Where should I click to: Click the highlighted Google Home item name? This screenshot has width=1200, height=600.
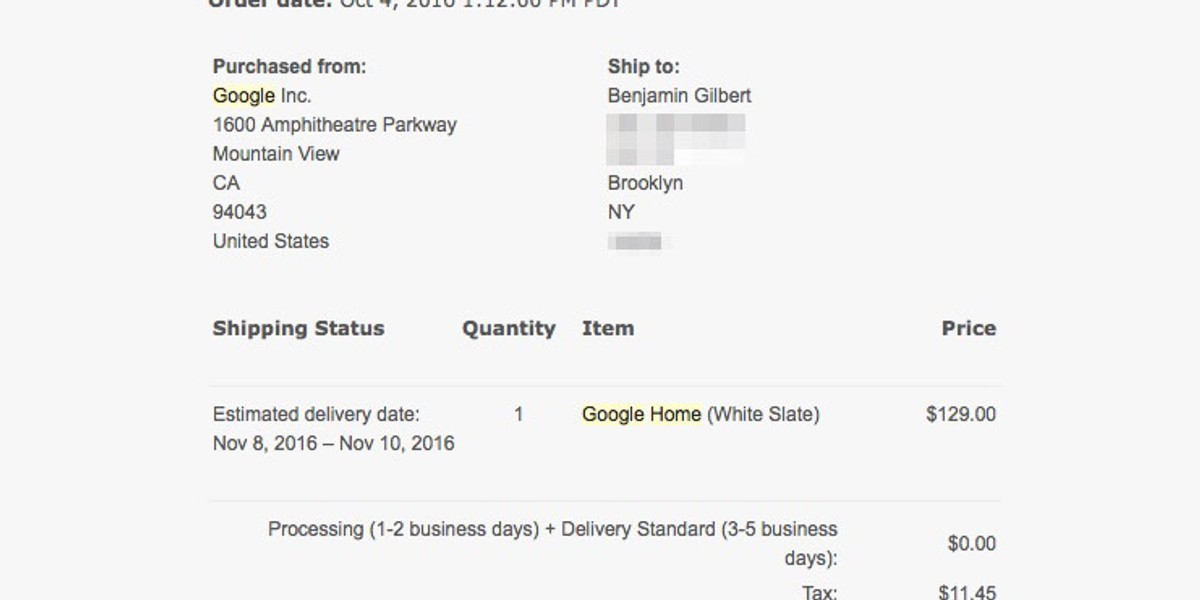tap(642, 414)
